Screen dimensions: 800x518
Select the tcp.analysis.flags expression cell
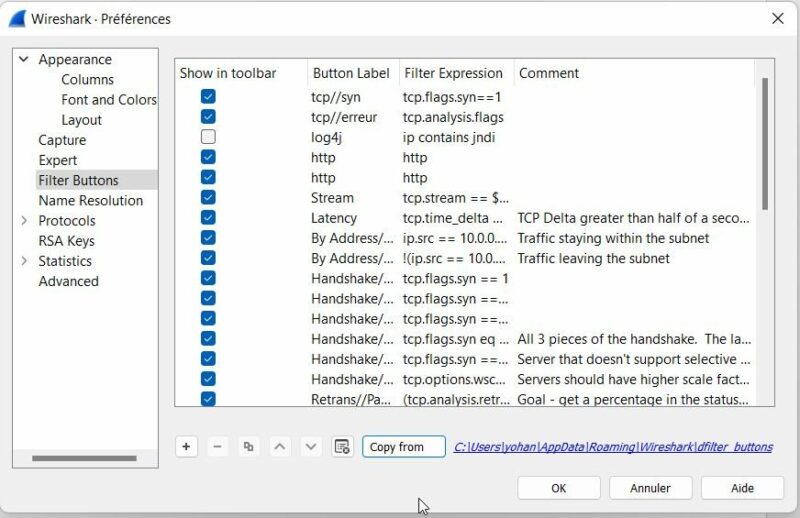pos(453,117)
